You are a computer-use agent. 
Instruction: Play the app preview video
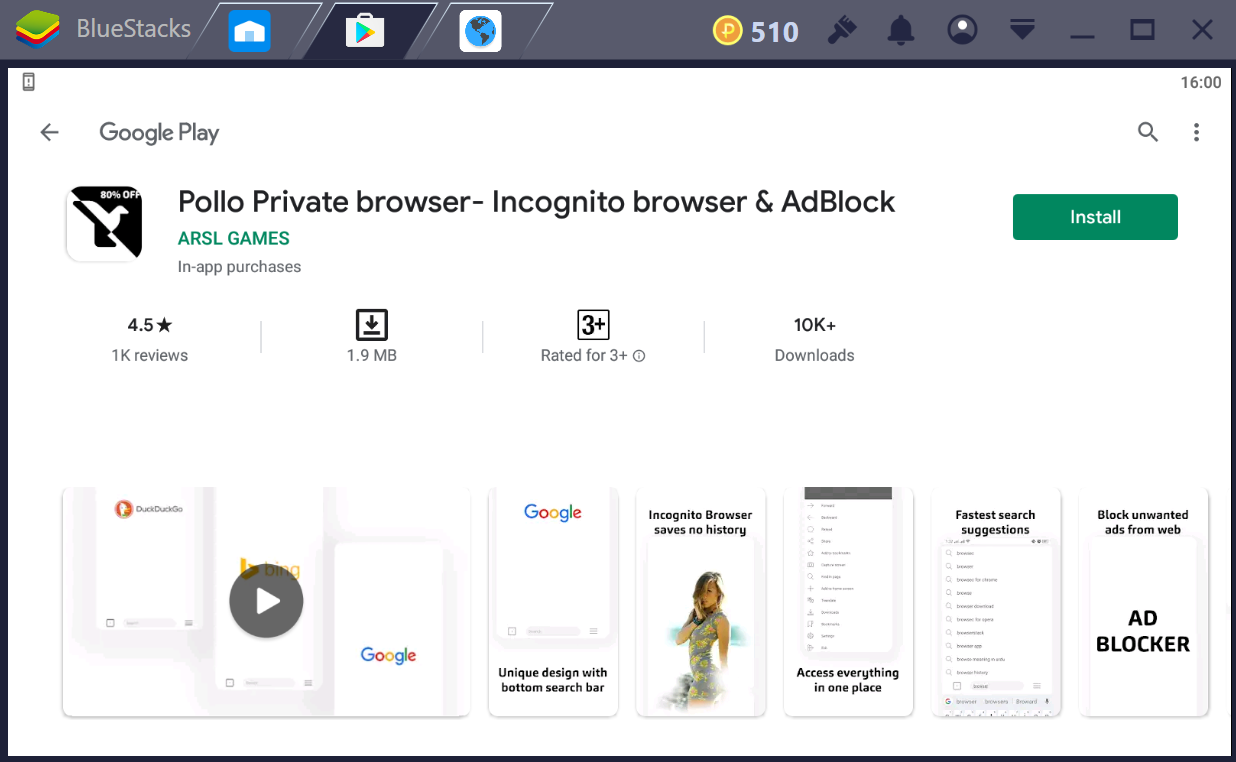pos(266,601)
